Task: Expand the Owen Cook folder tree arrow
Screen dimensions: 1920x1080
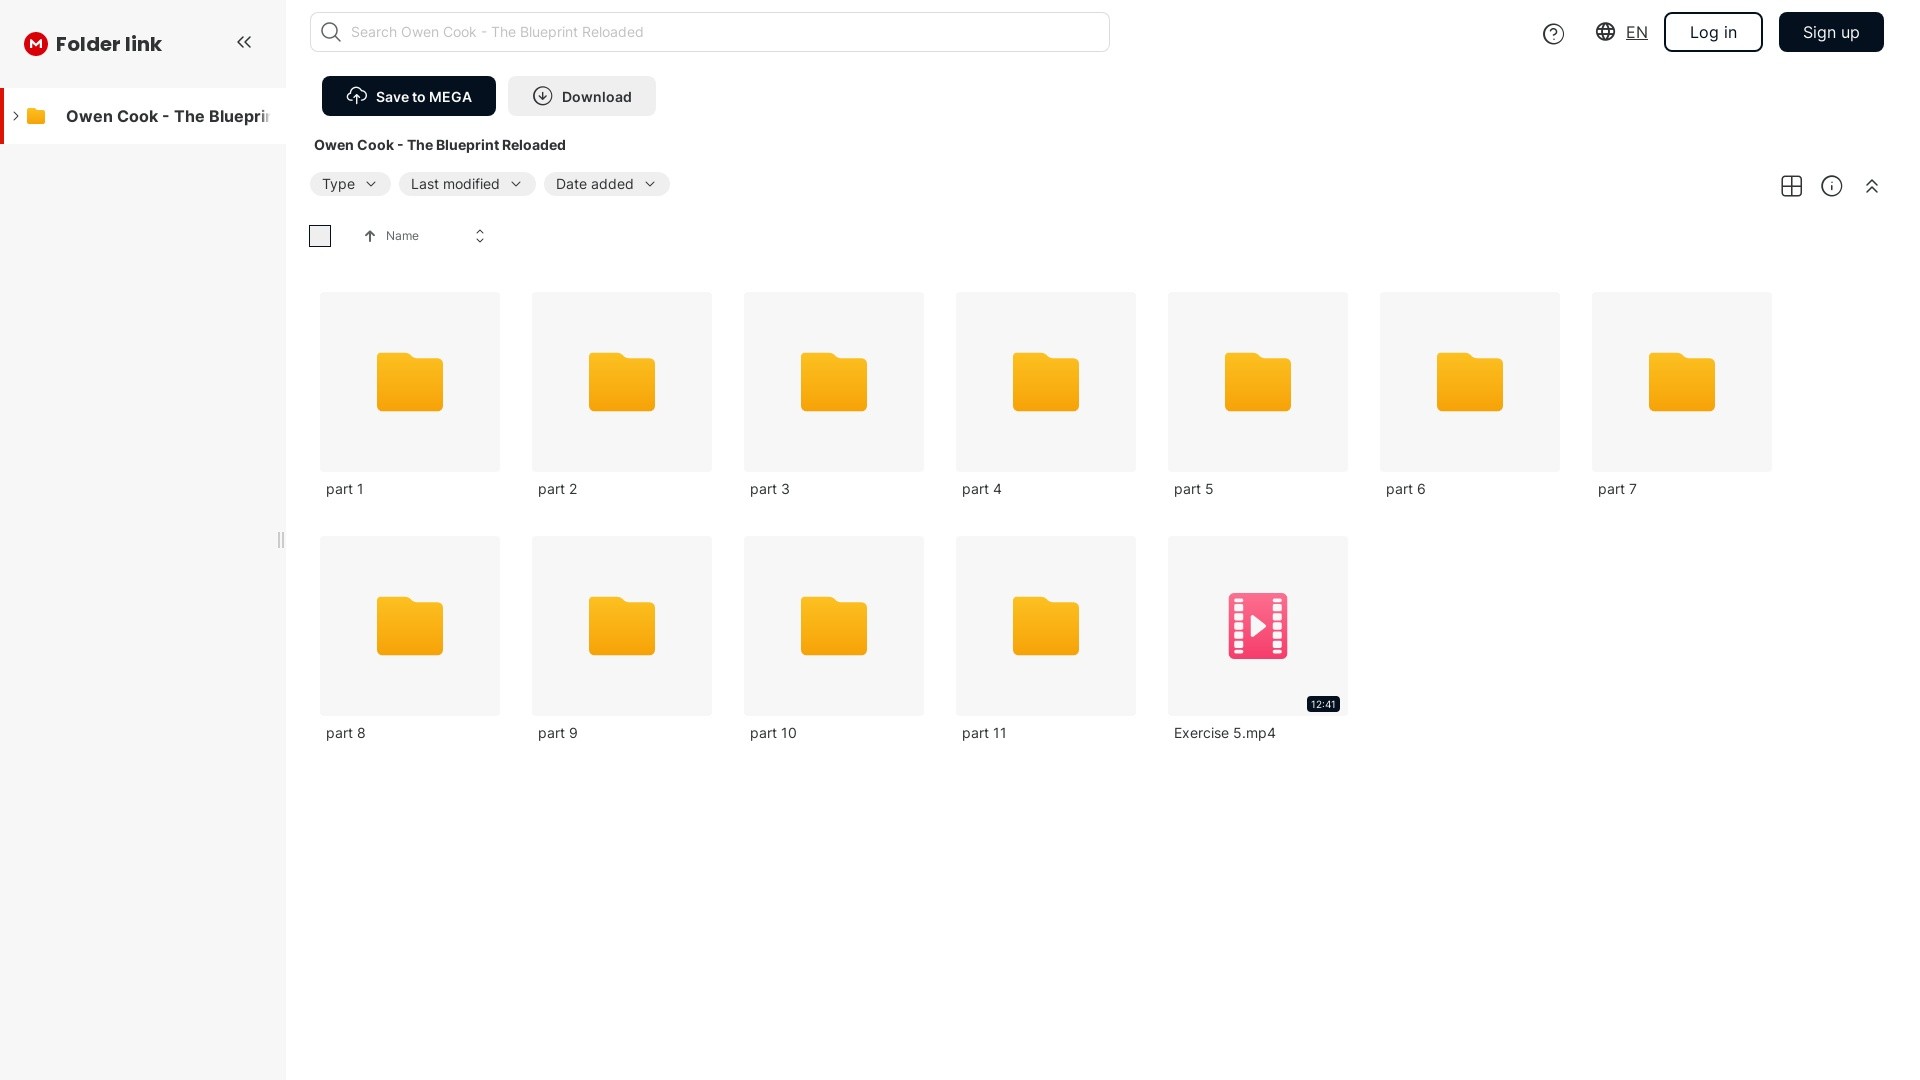Action: (x=16, y=116)
